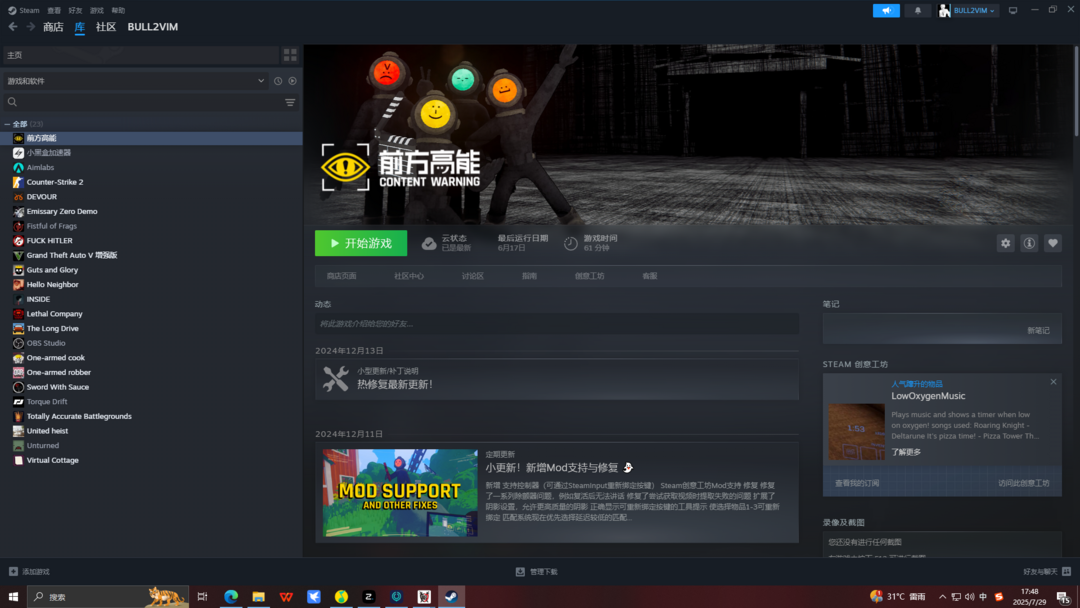Image resolution: width=1080 pixels, height=608 pixels.
Task: Switch to the 库 tab
Action: pyautogui.click(x=80, y=27)
